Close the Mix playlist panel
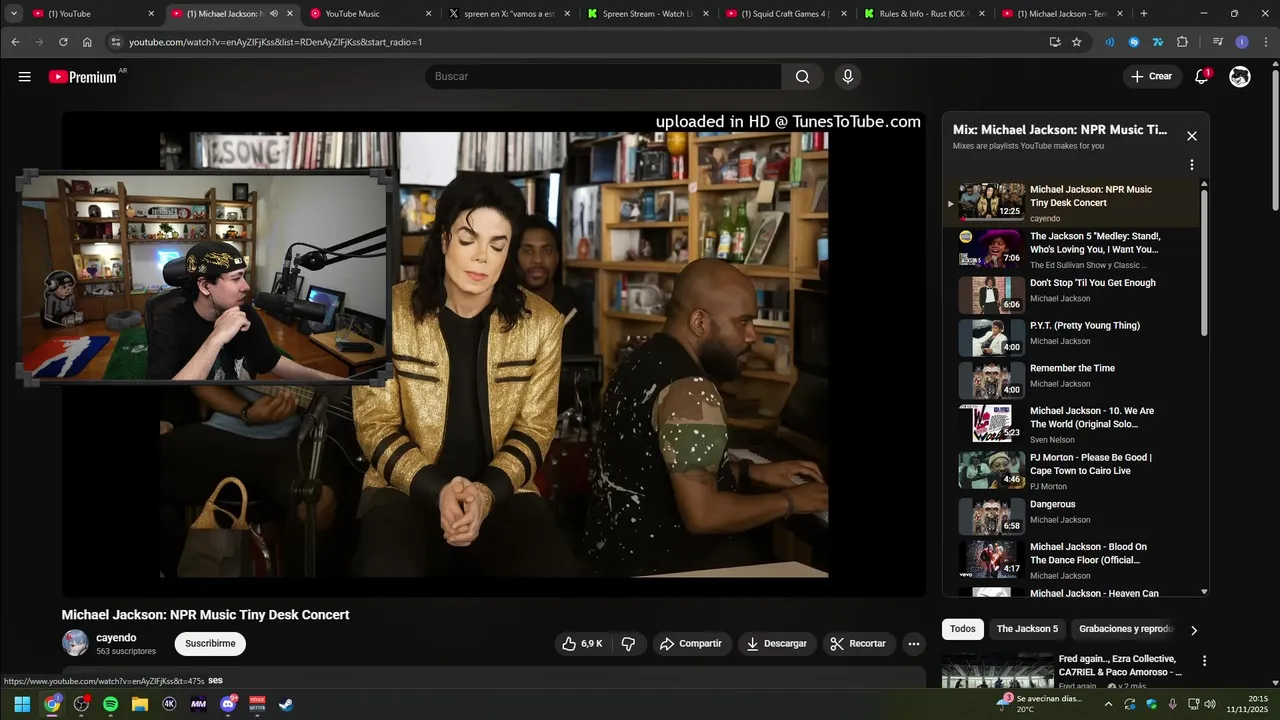The height and width of the screenshot is (720, 1280). [1191, 136]
